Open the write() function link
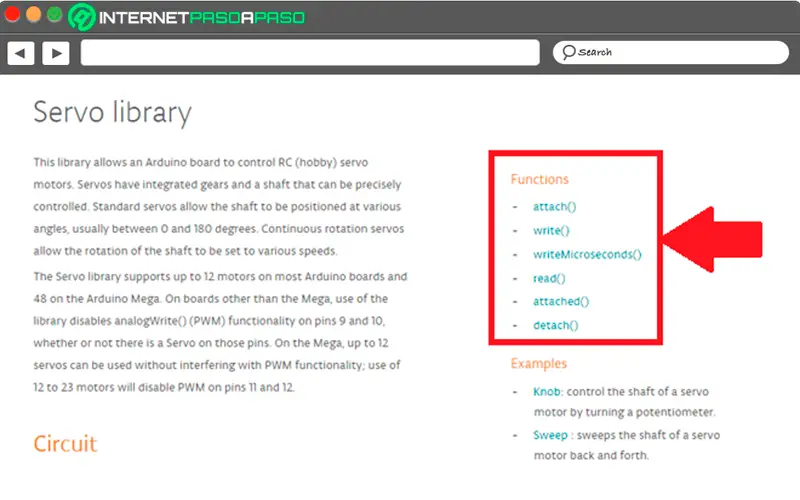The width and height of the screenshot is (800, 500). 551,231
